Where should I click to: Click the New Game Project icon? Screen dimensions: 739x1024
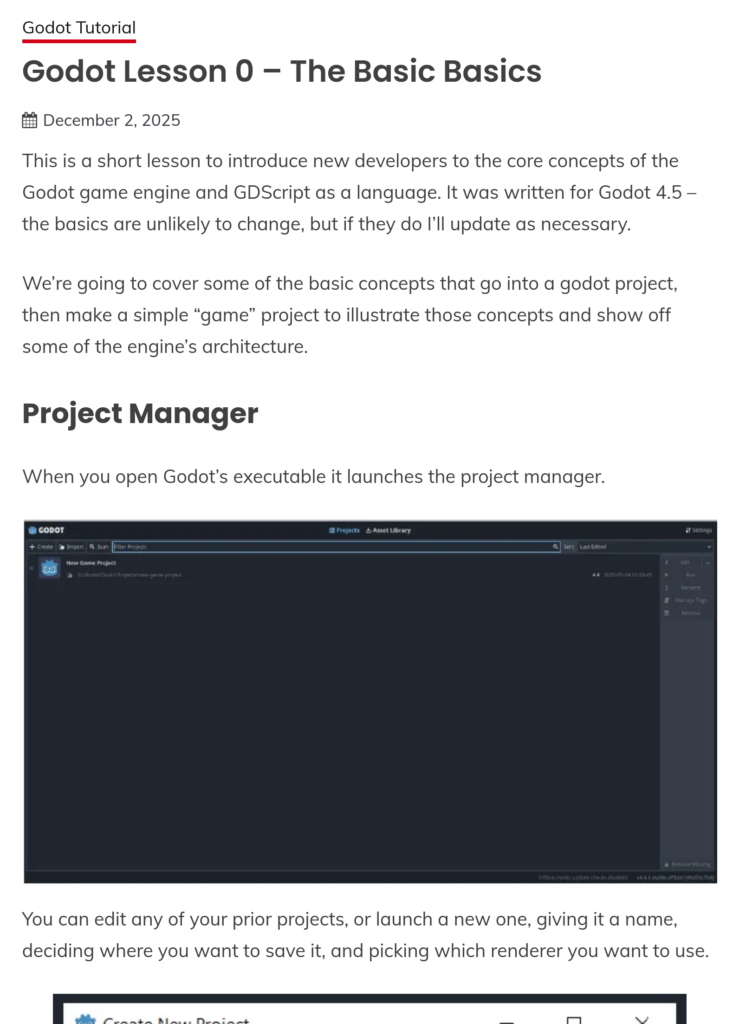50,569
